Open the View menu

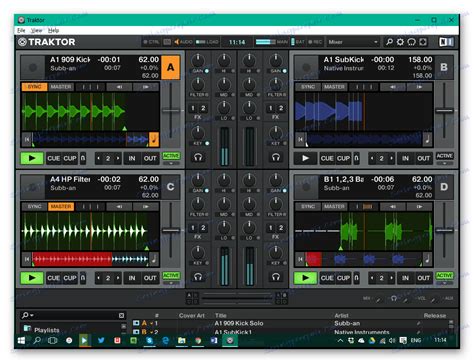[x=36, y=30]
